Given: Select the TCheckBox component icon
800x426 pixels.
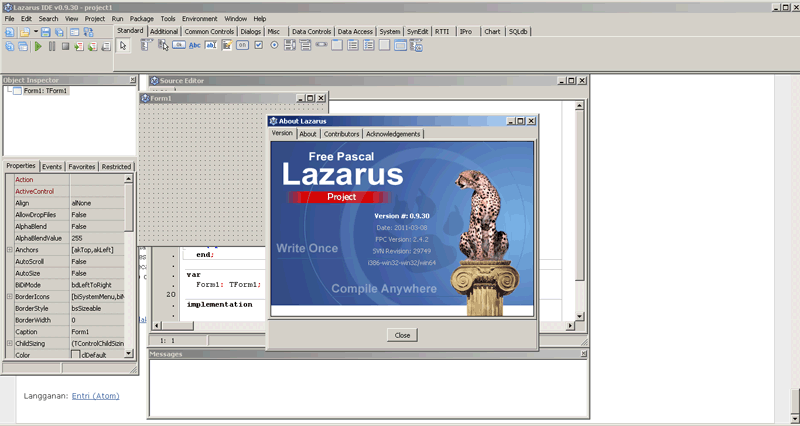Looking at the screenshot, I should tap(258, 45).
